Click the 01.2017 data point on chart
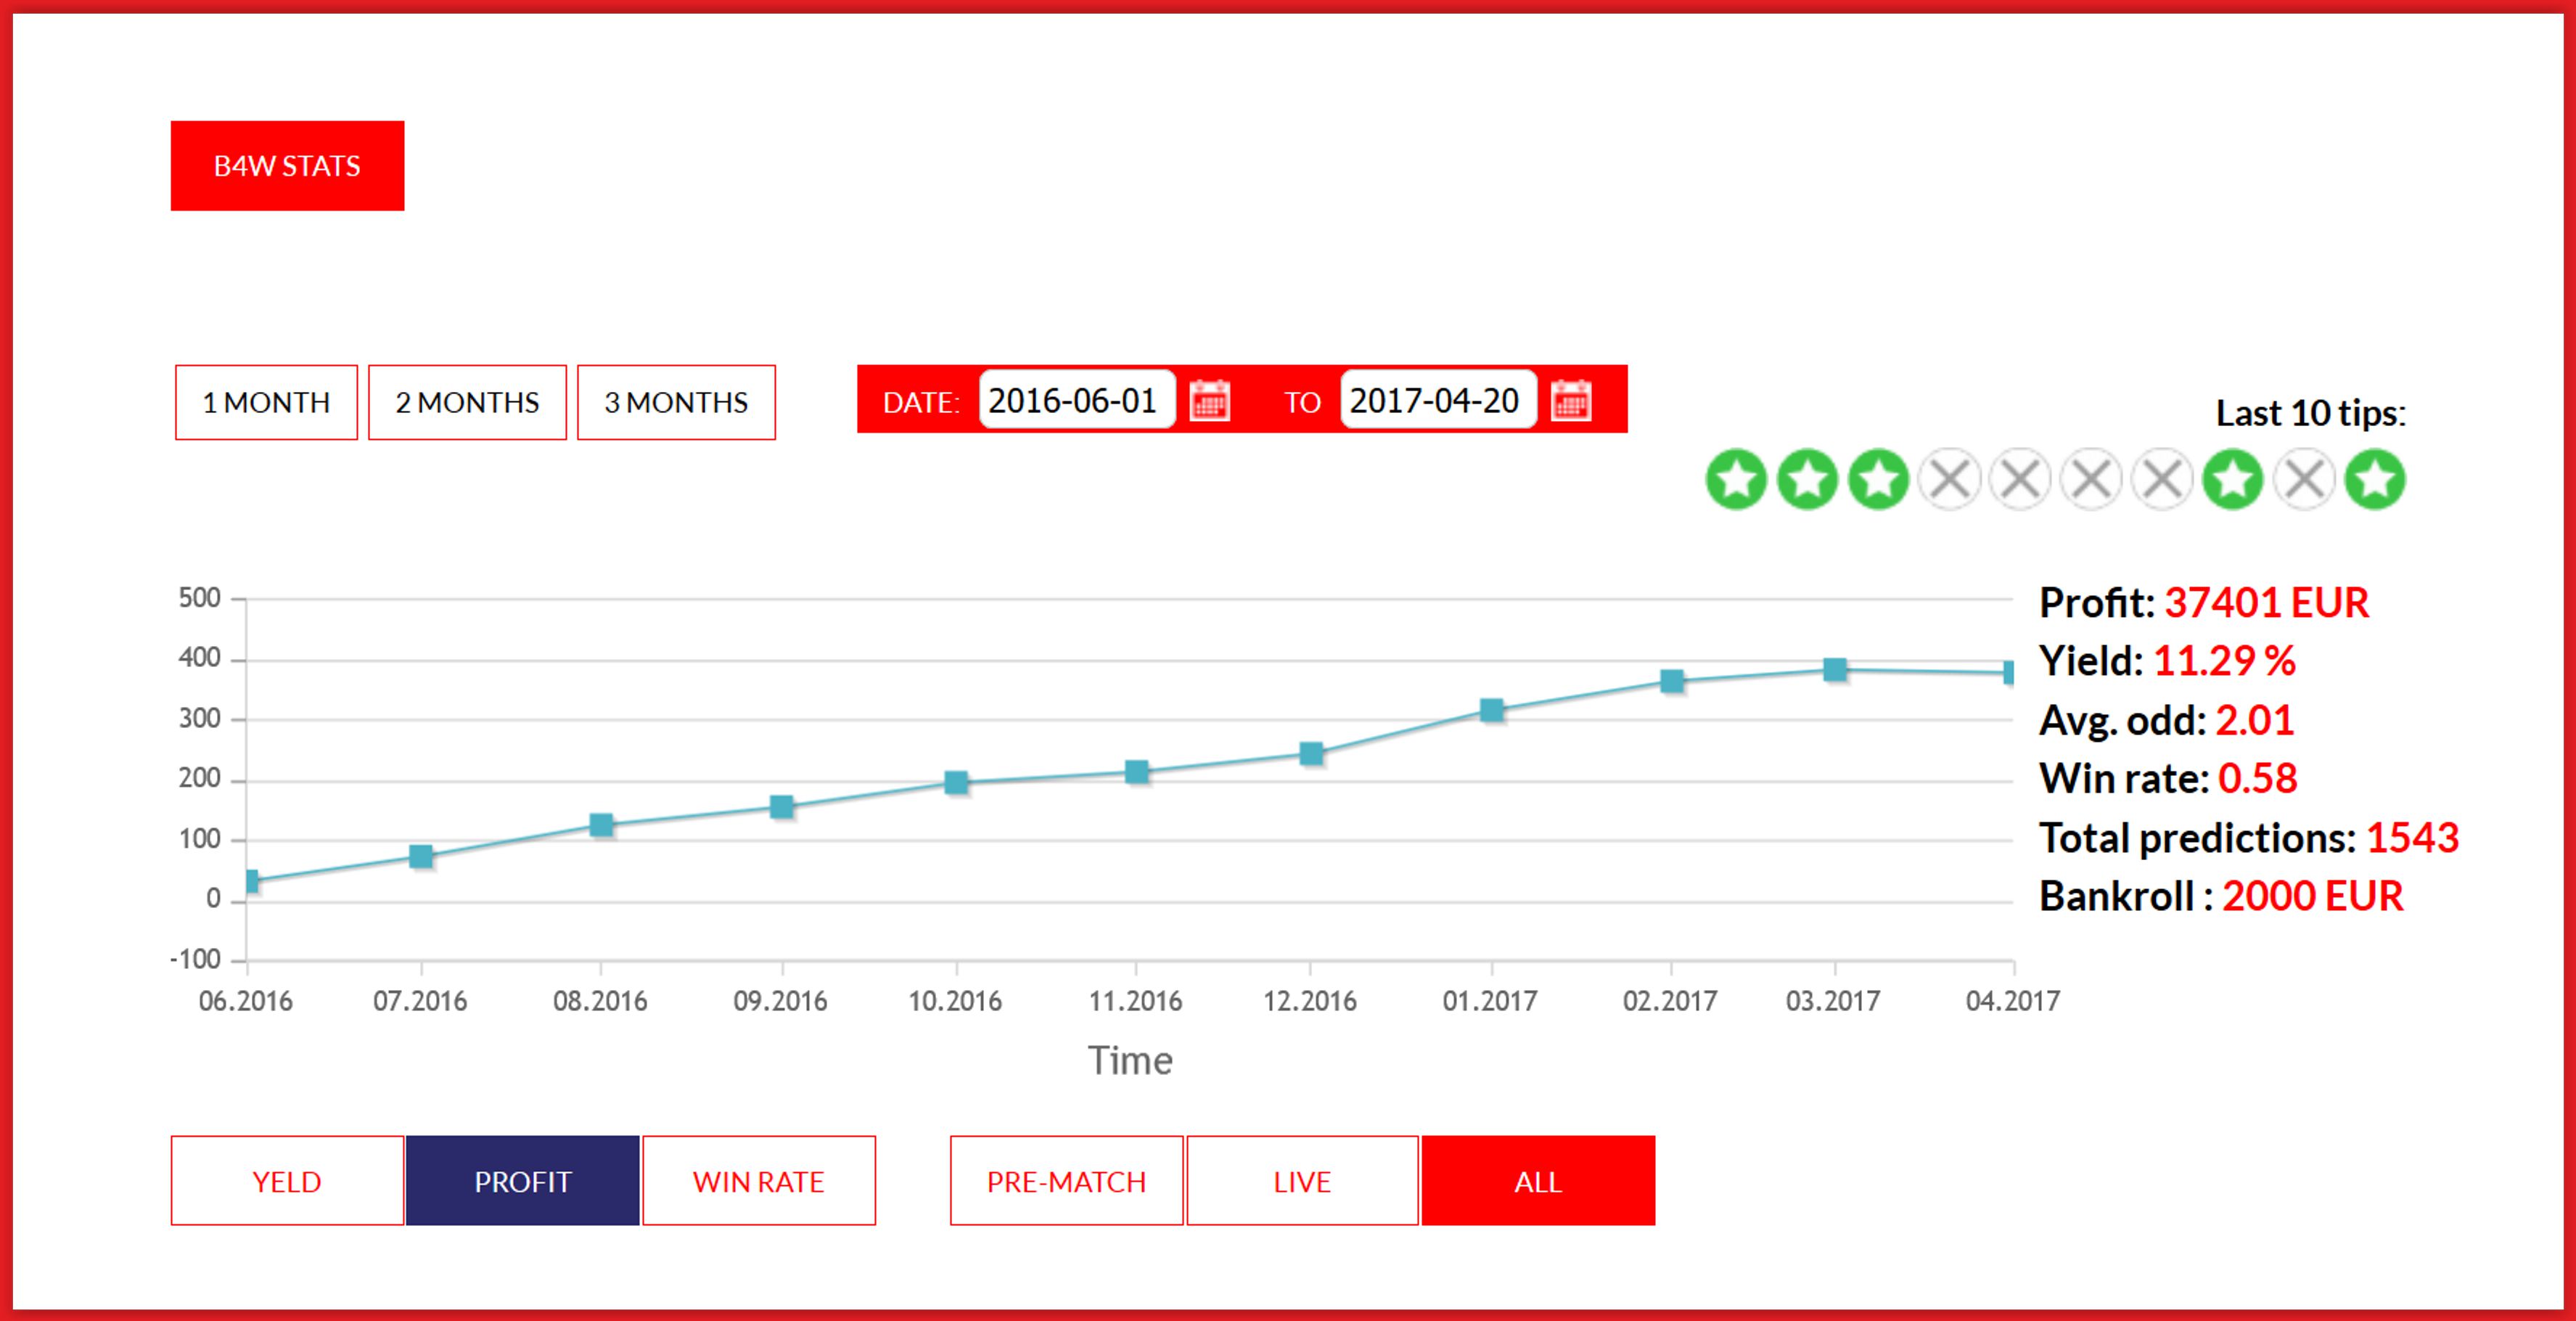Viewport: 2576px width, 1321px height. (x=1491, y=710)
